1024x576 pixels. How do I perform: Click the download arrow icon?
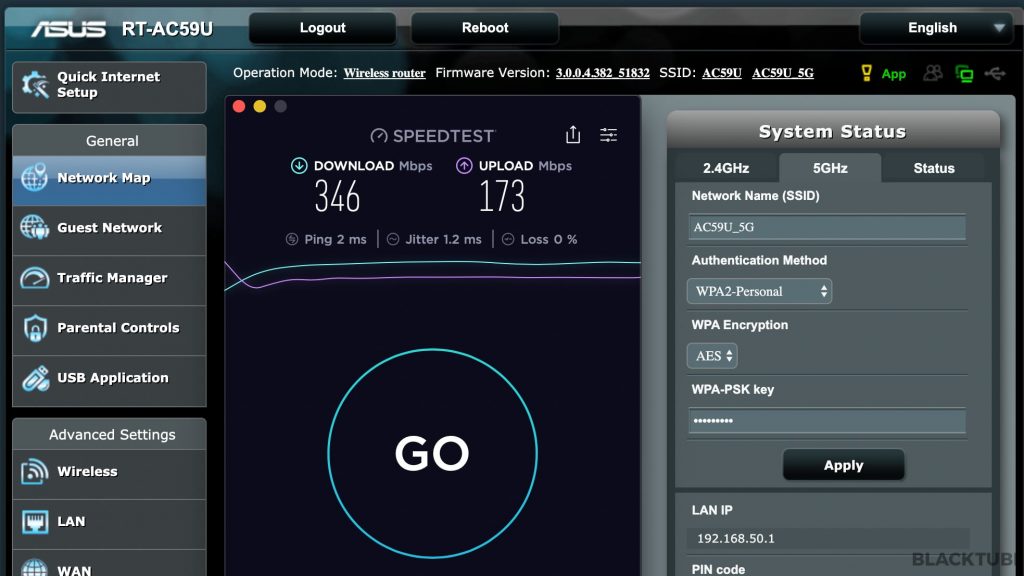point(299,166)
